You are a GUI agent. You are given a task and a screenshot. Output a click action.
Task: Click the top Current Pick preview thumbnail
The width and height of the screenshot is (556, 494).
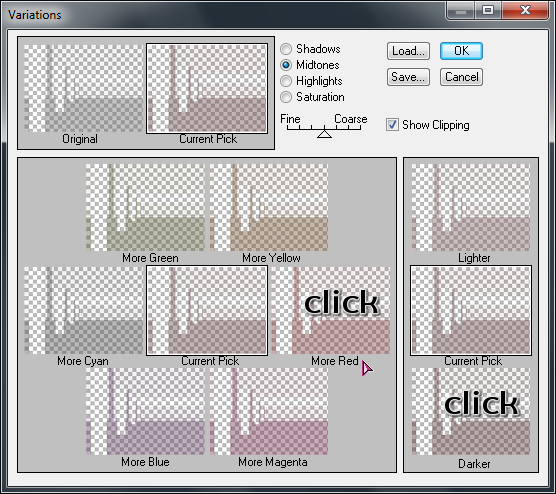(207, 88)
